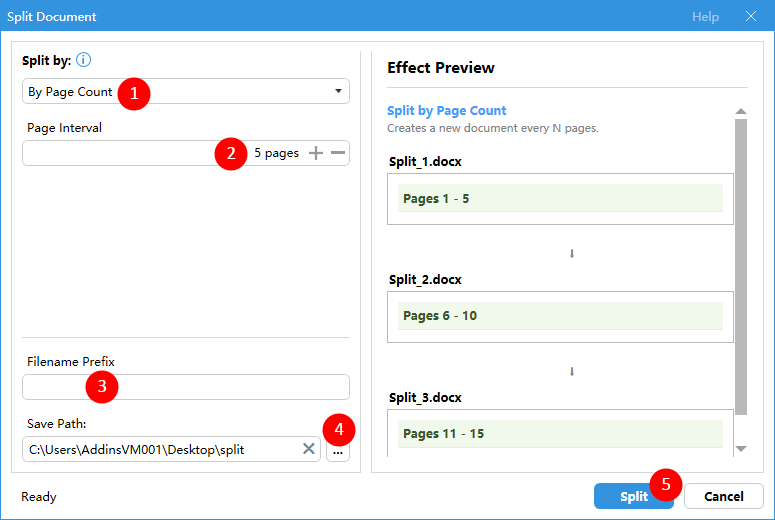Click the Split_2.docx file name
The image size is (775, 520).
point(425,280)
